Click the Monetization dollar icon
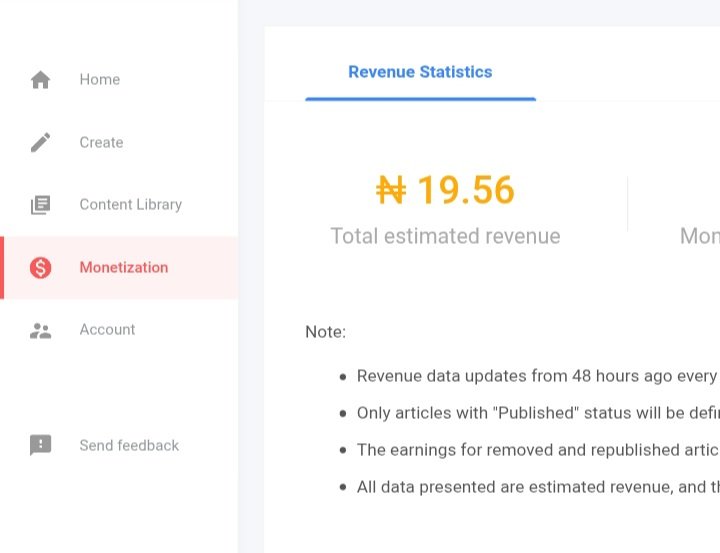The height and width of the screenshot is (553, 720). [x=40, y=267]
